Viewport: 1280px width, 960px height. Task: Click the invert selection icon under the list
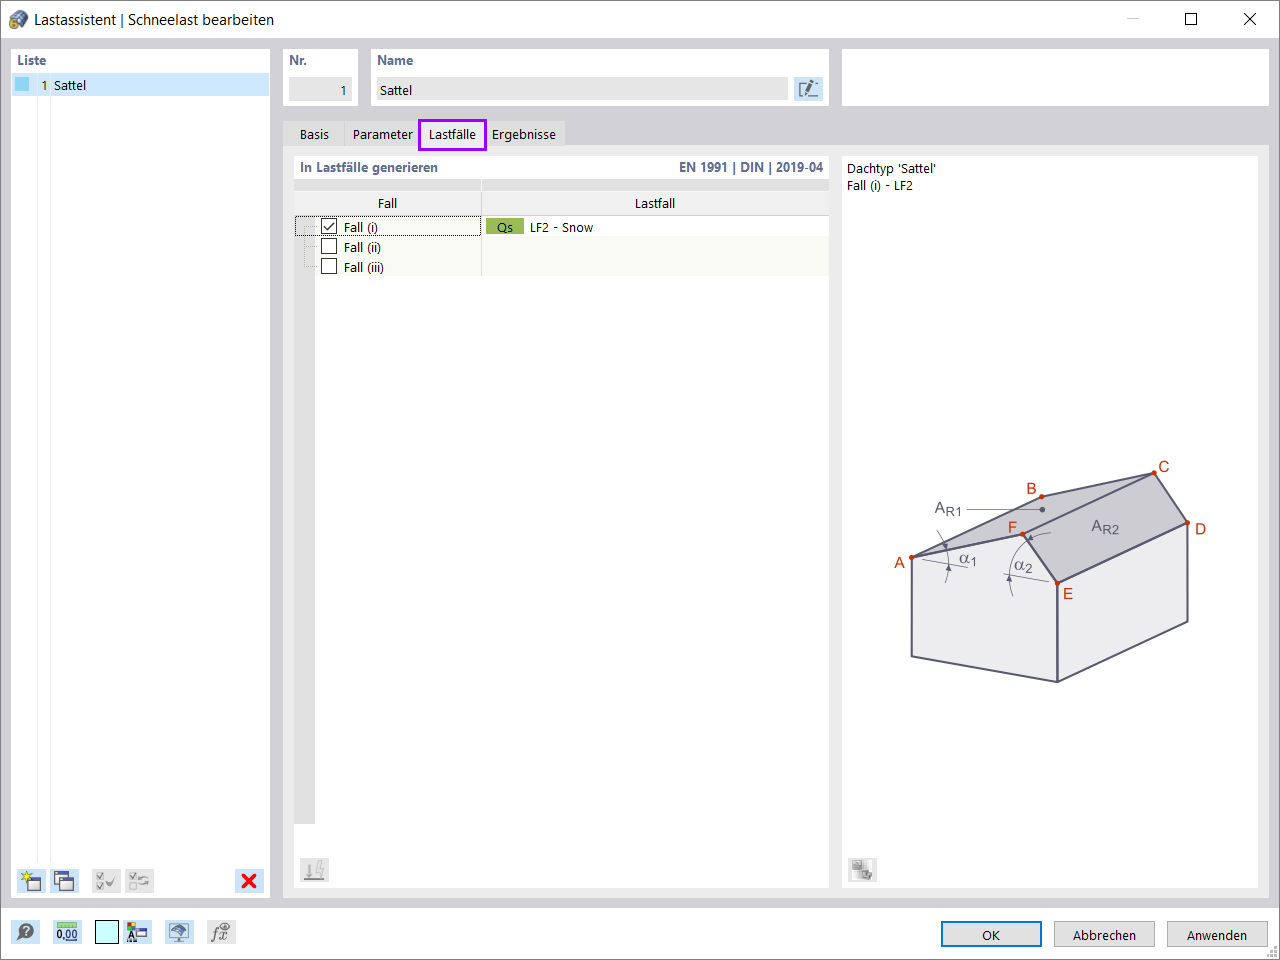click(x=140, y=881)
